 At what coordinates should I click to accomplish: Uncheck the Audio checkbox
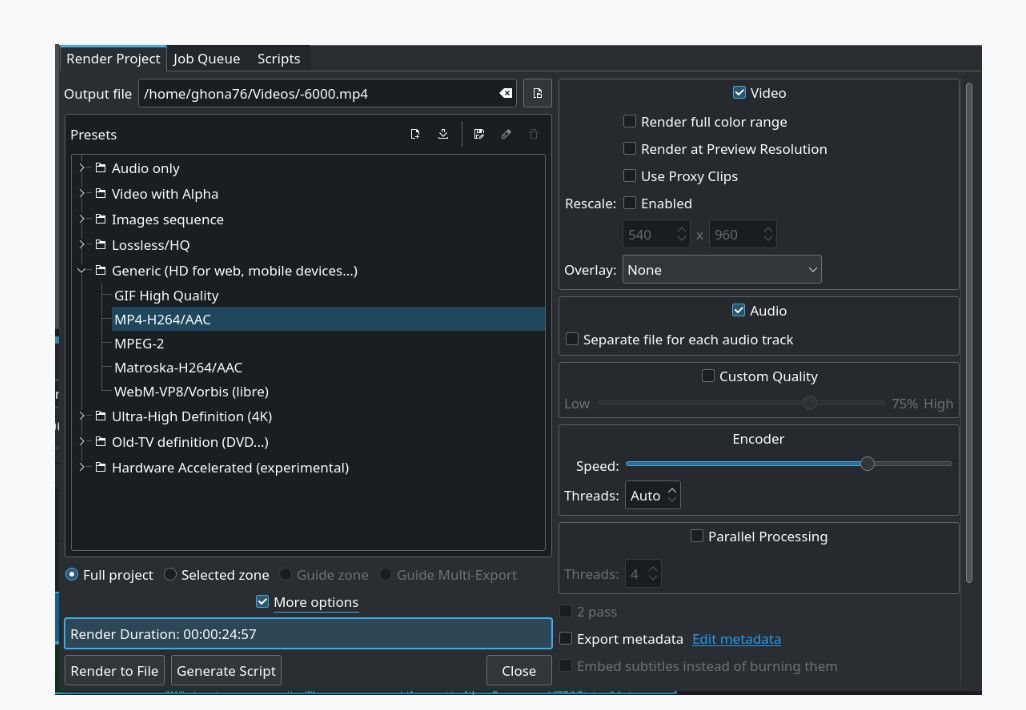(740, 310)
